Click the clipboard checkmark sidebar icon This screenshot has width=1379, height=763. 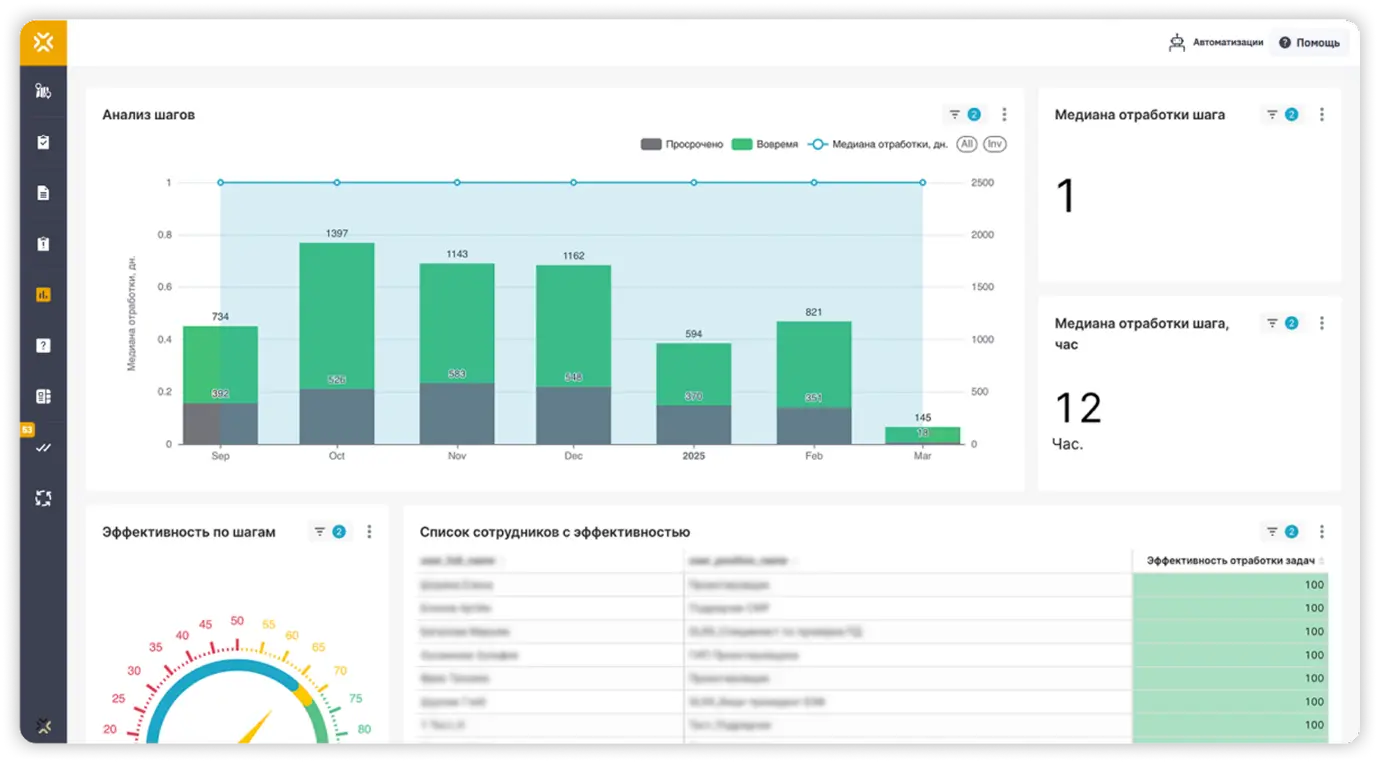tap(43, 143)
